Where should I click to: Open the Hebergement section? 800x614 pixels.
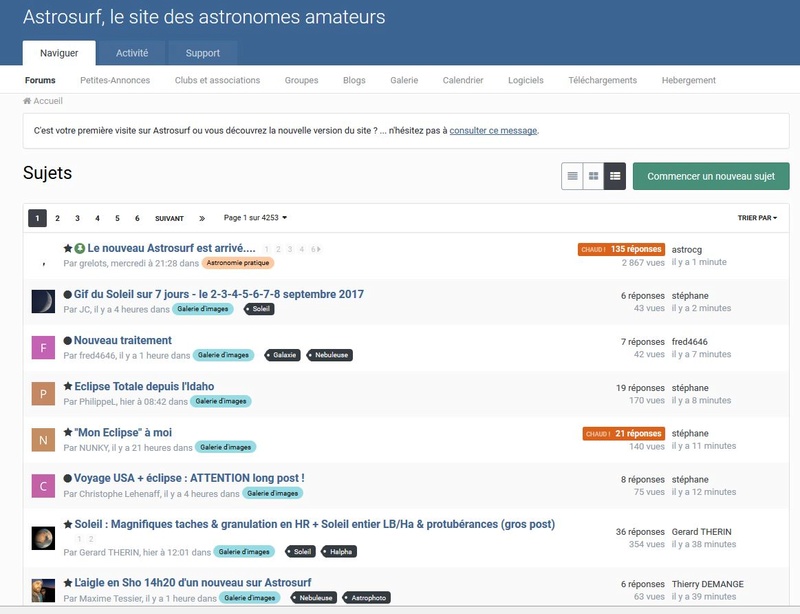[688, 80]
